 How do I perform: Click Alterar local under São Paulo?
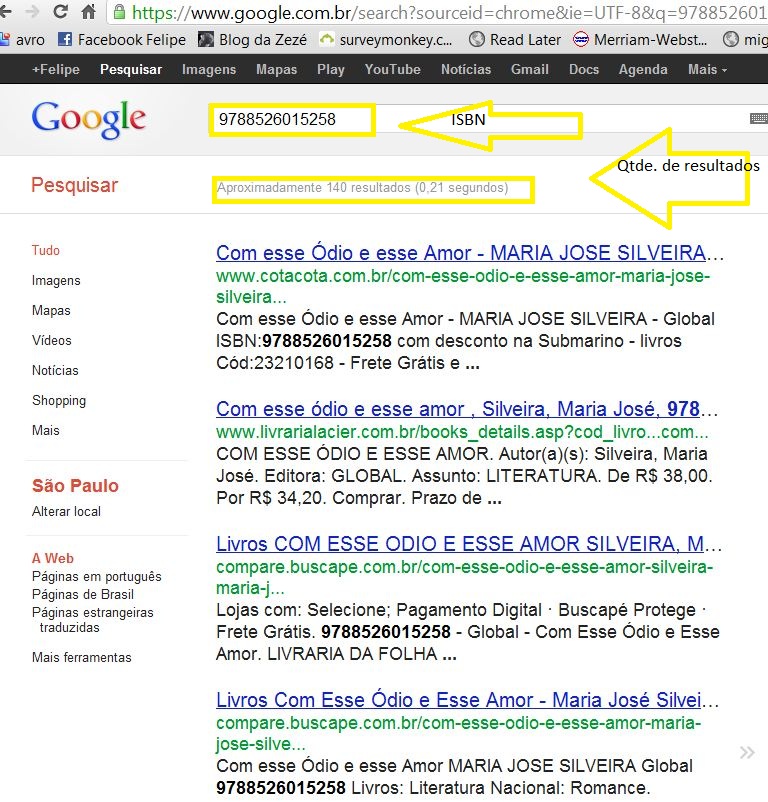tap(66, 511)
